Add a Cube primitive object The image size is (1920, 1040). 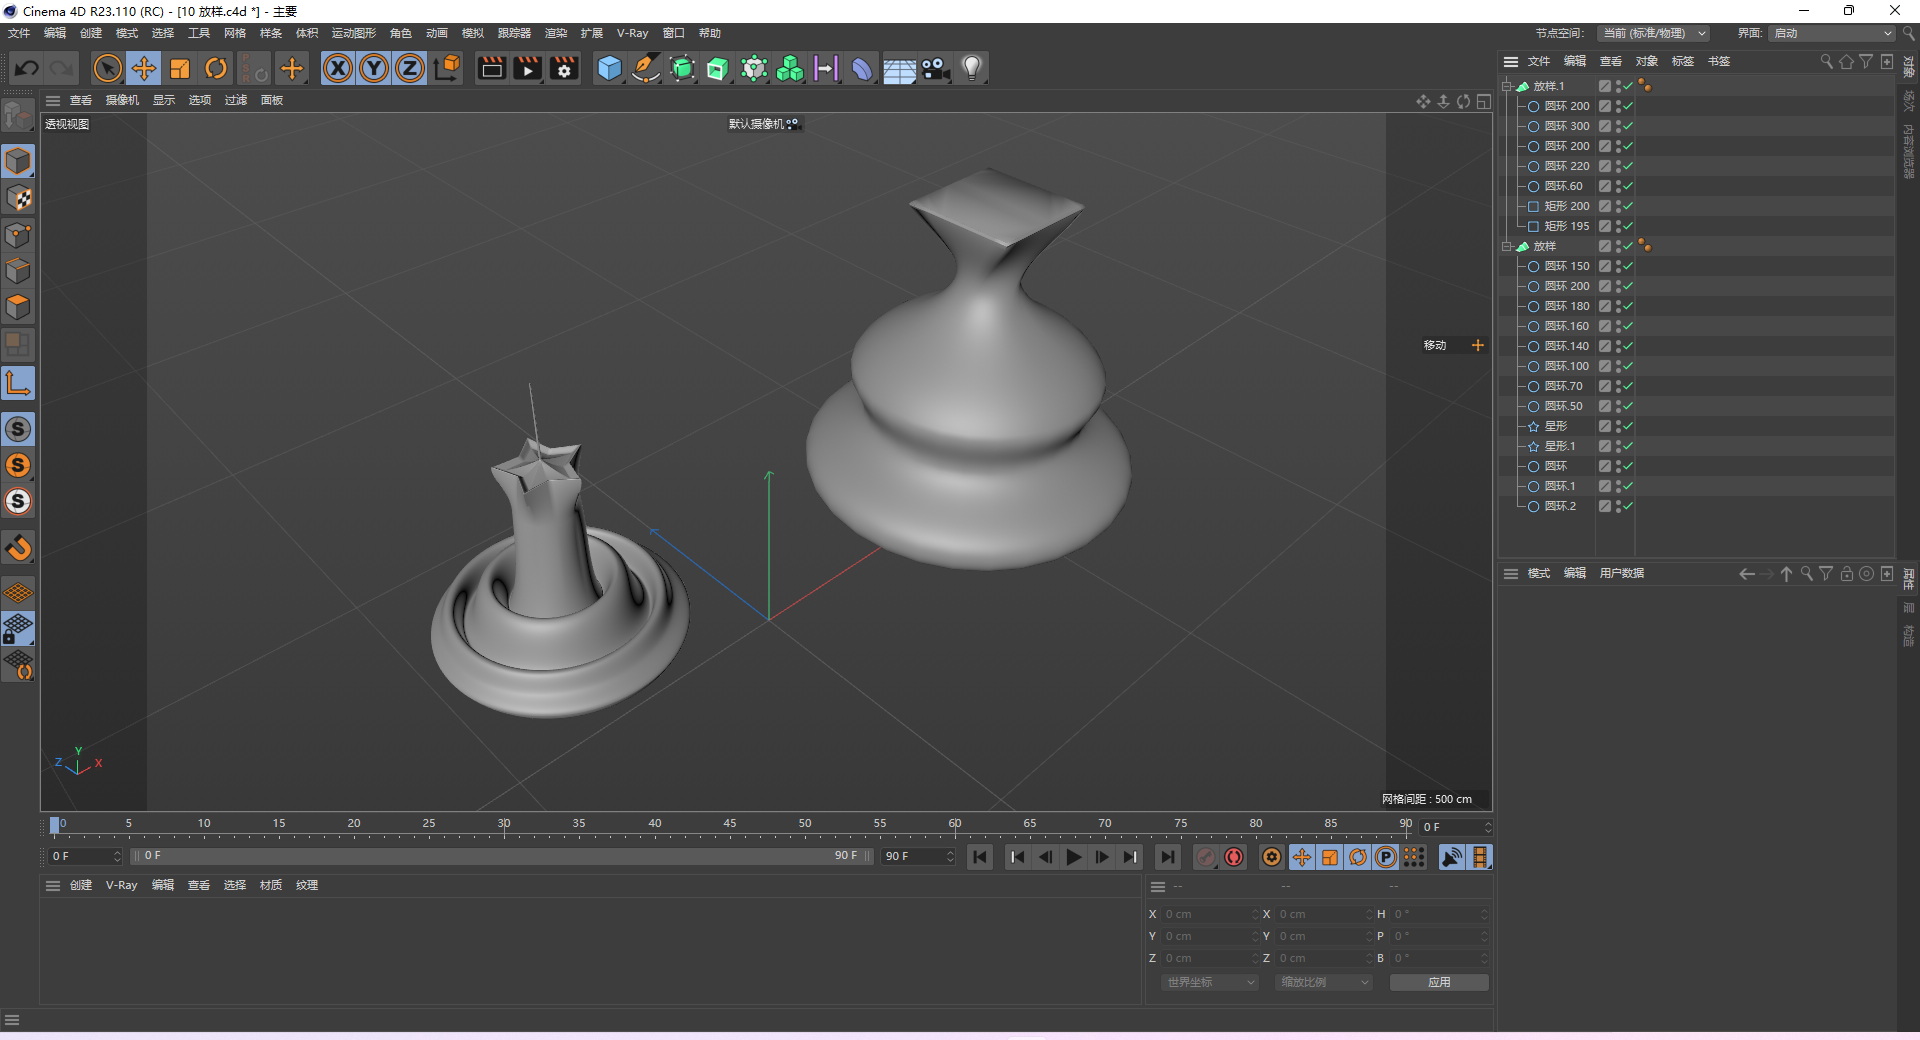[609, 68]
